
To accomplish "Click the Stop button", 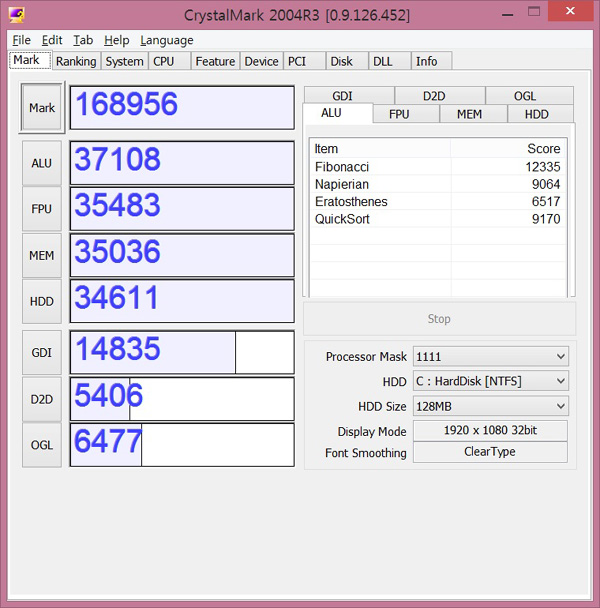I will point(439,319).
